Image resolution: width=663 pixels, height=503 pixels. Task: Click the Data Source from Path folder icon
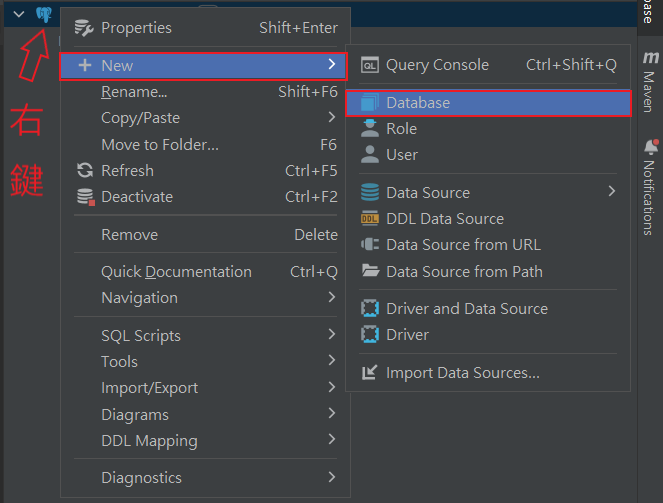370,271
